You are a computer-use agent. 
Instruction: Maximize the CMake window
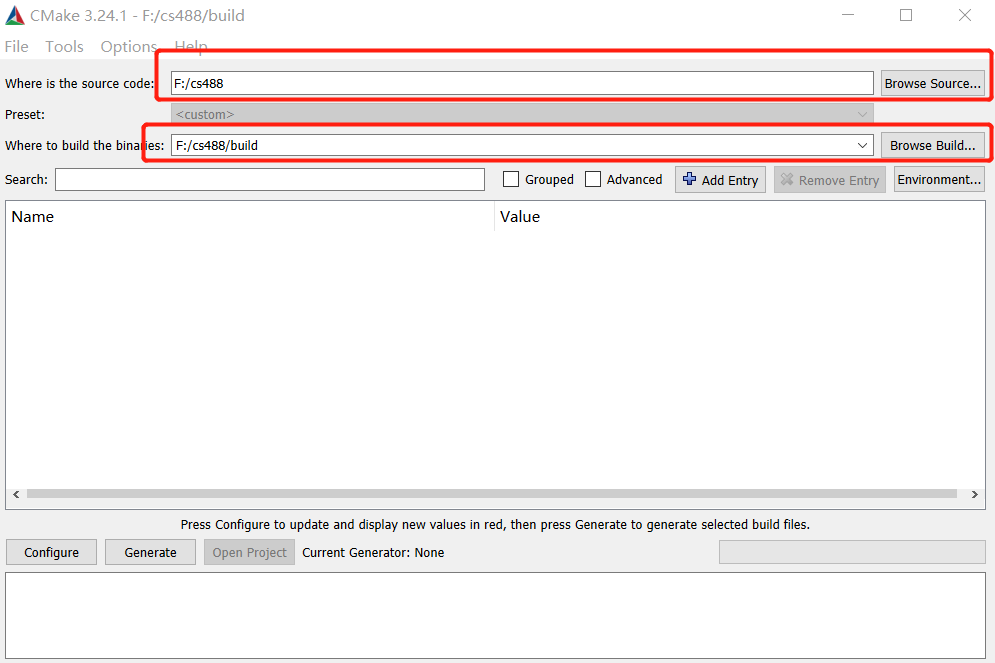tap(906, 15)
